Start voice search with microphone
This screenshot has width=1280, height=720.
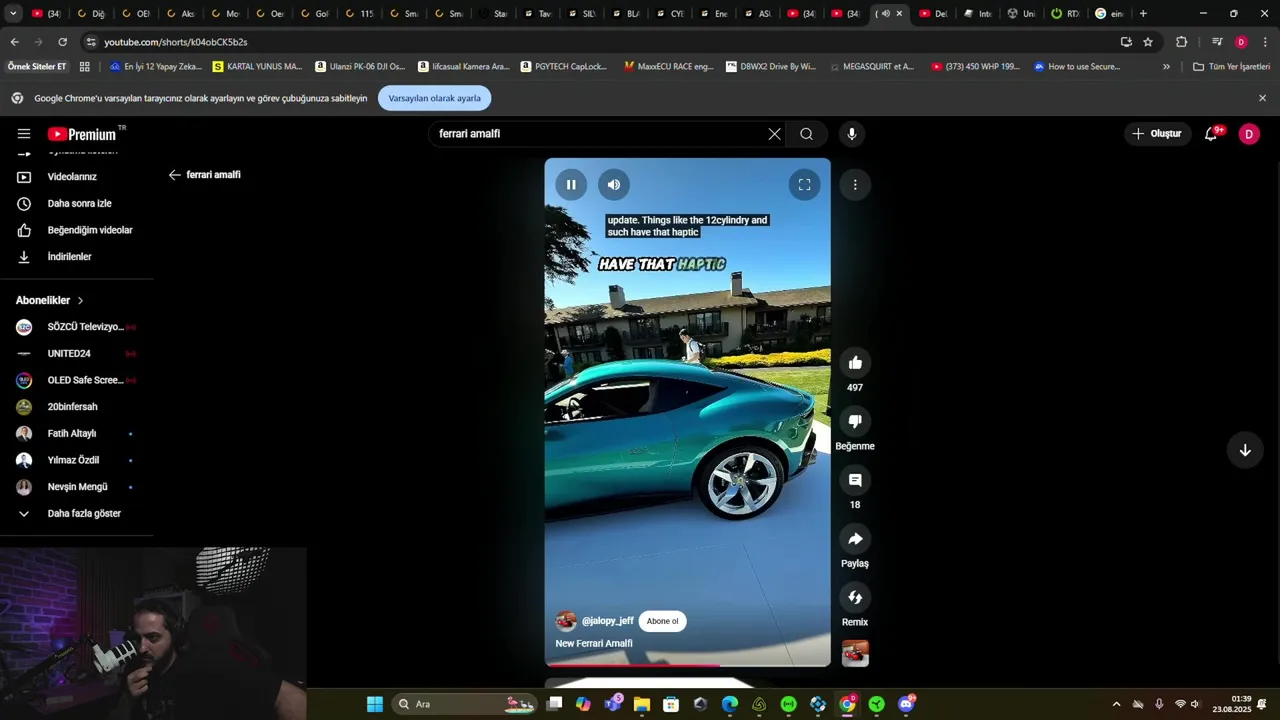click(x=852, y=134)
